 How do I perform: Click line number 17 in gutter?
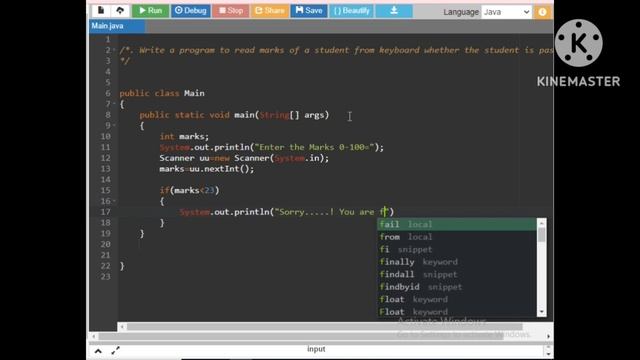click(105, 212)
